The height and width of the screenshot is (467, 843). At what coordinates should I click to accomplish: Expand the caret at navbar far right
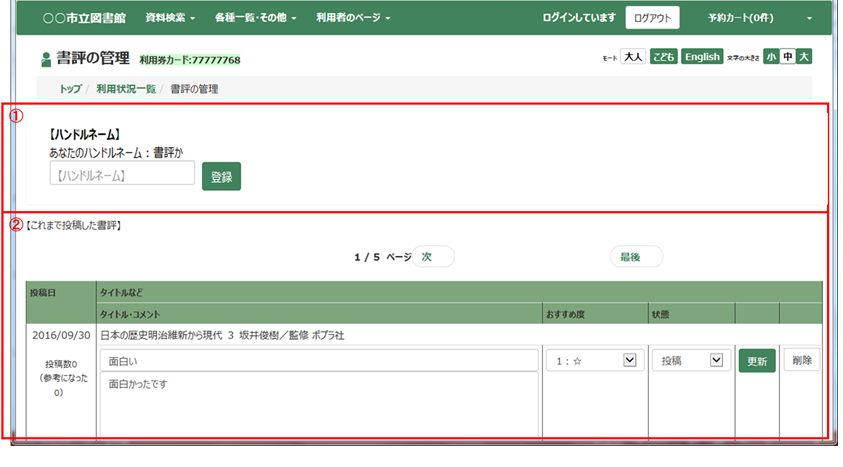click(809, 19)
